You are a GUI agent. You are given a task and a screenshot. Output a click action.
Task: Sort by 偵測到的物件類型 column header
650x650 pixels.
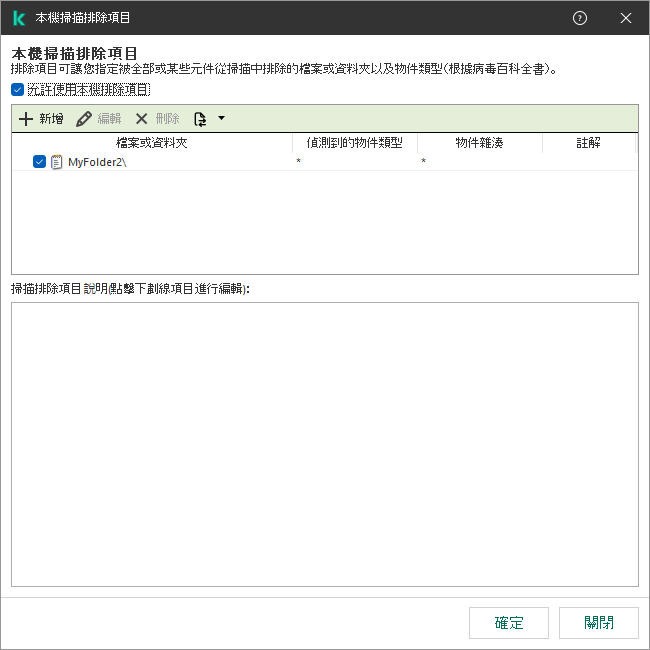[355, 143]
